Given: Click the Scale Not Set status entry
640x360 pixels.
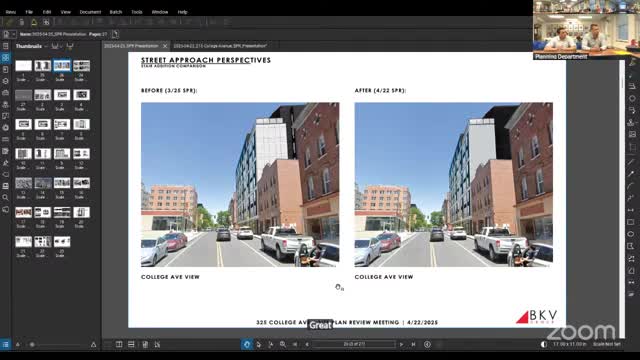Looking at the screenshot, I should point(607,344).
